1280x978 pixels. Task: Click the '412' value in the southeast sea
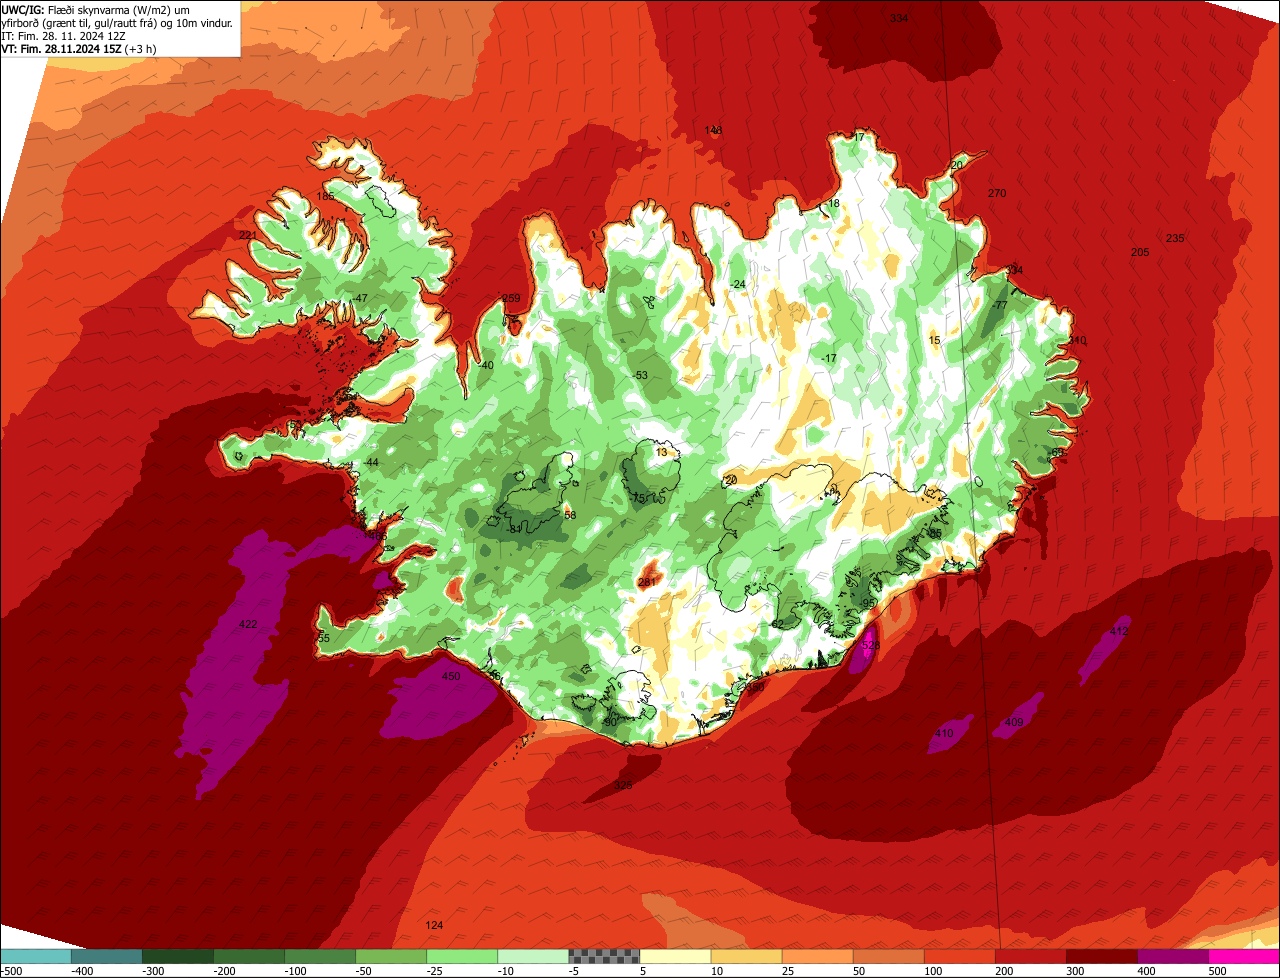(x=1119, y=631)
